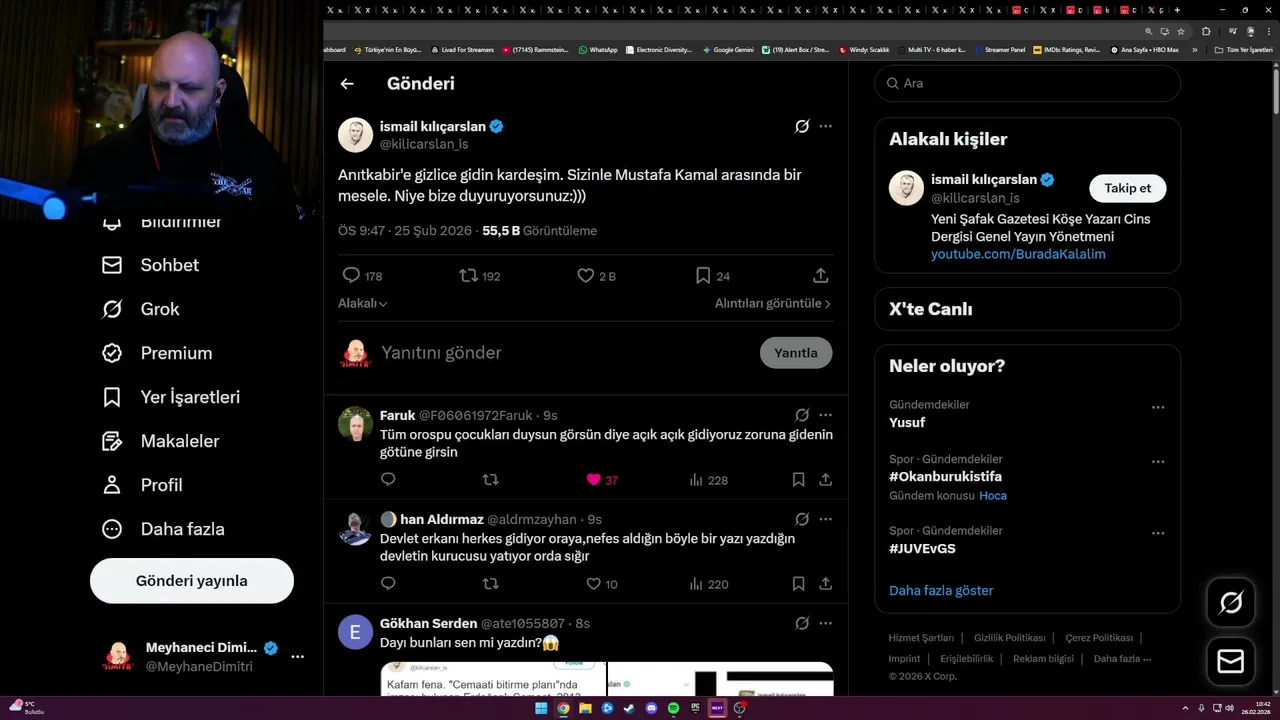Reply to Faruk's comment
1280x720 pixels.
coord(388,480)
